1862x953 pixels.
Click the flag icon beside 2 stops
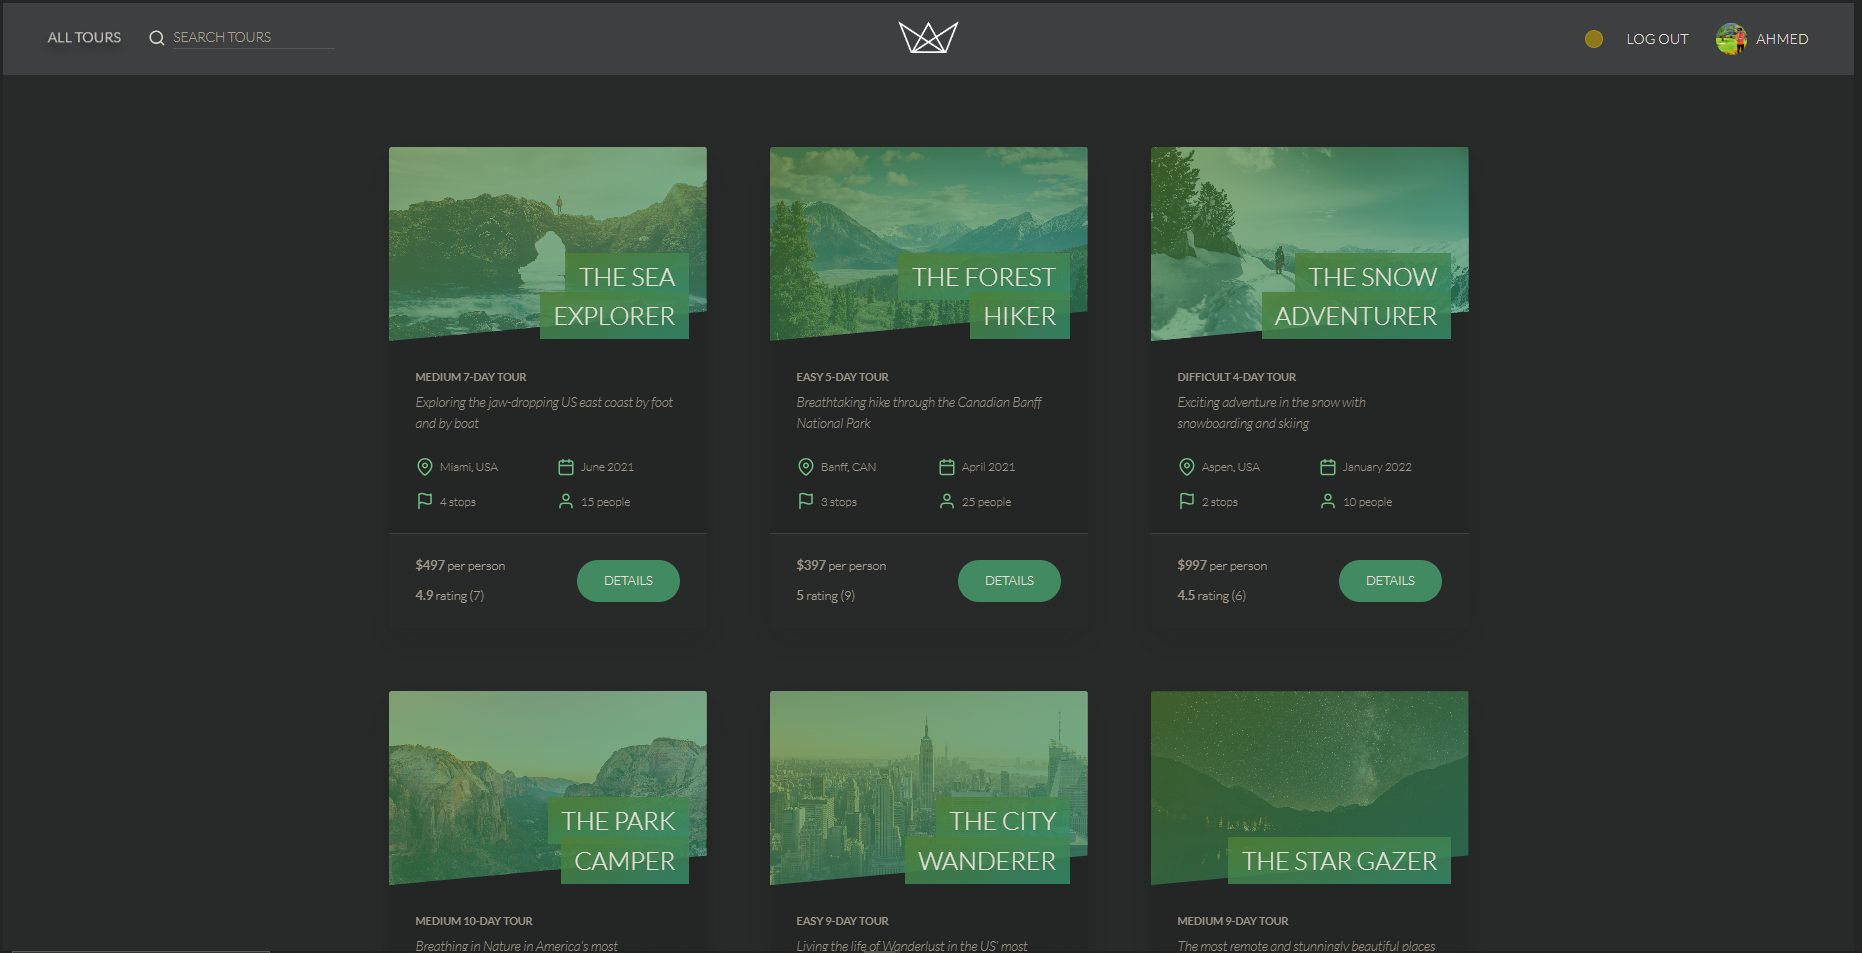coord(1185,501)
